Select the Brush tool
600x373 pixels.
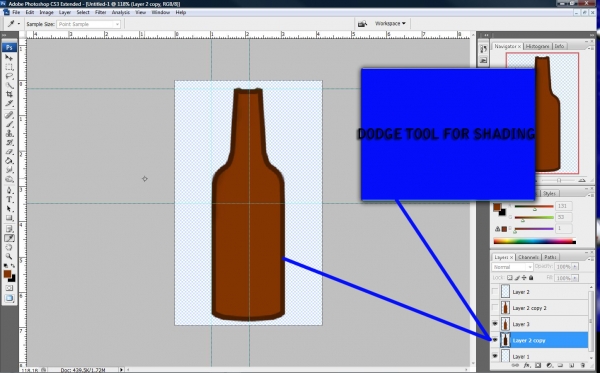(9, 124)
